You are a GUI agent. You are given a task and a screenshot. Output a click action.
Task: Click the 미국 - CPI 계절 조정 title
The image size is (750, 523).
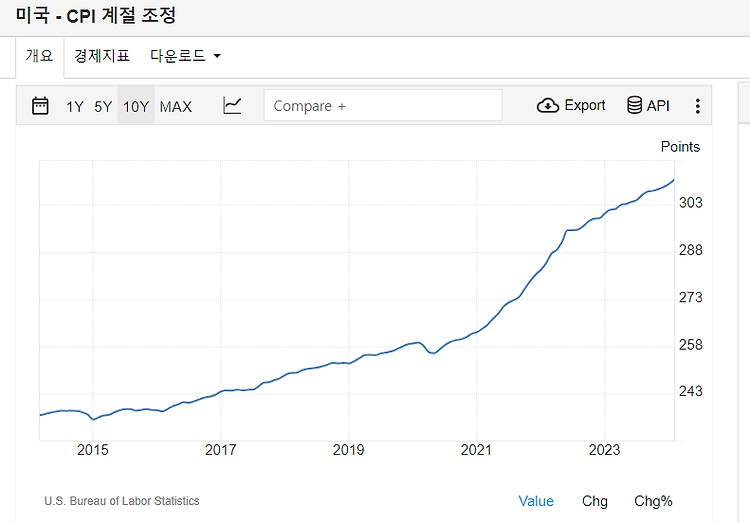coord(96,16)
